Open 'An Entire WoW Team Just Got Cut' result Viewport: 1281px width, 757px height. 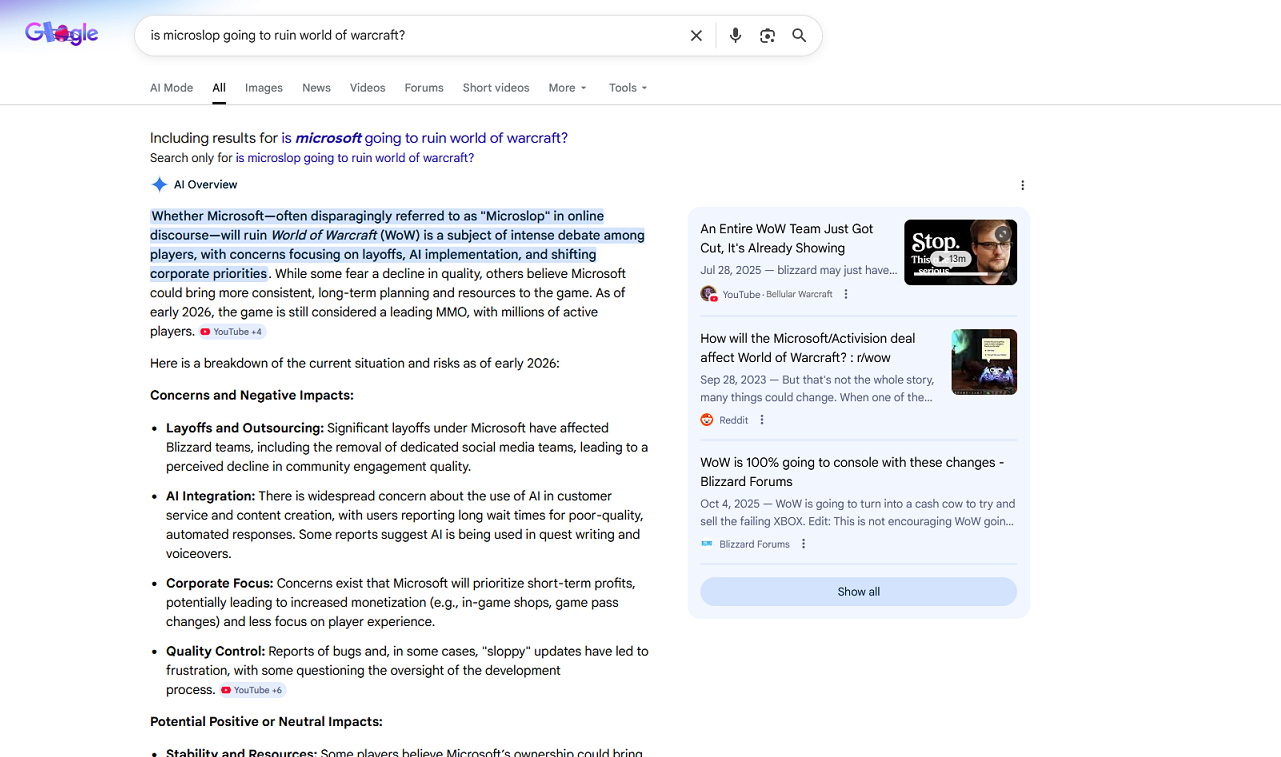coord(787,238)
